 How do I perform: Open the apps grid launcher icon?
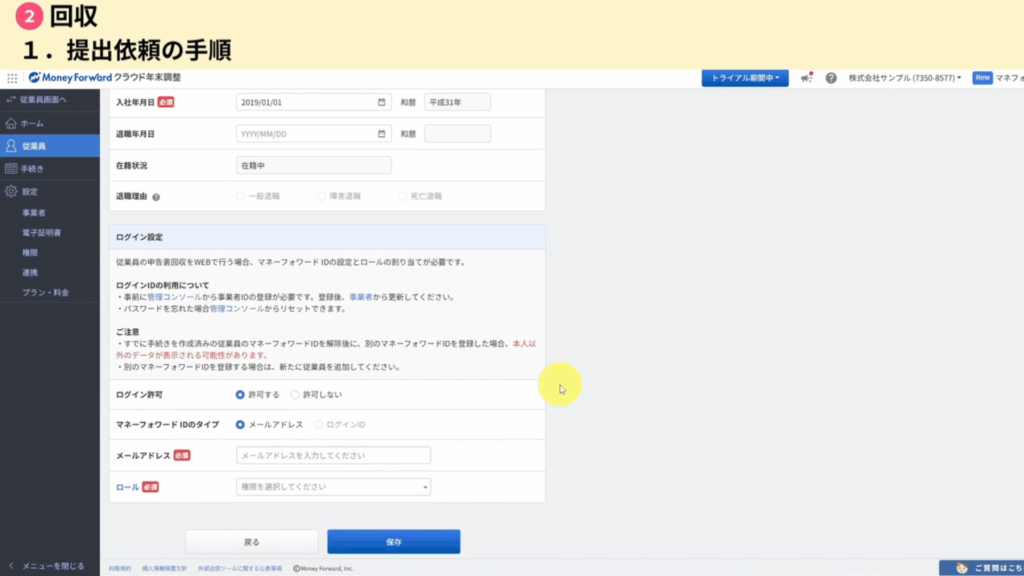(12, 78)
